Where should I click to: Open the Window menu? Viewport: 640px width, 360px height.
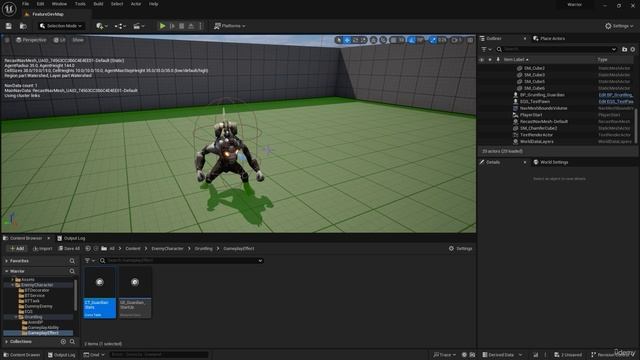pyautogui.click(x=59, y=4)
